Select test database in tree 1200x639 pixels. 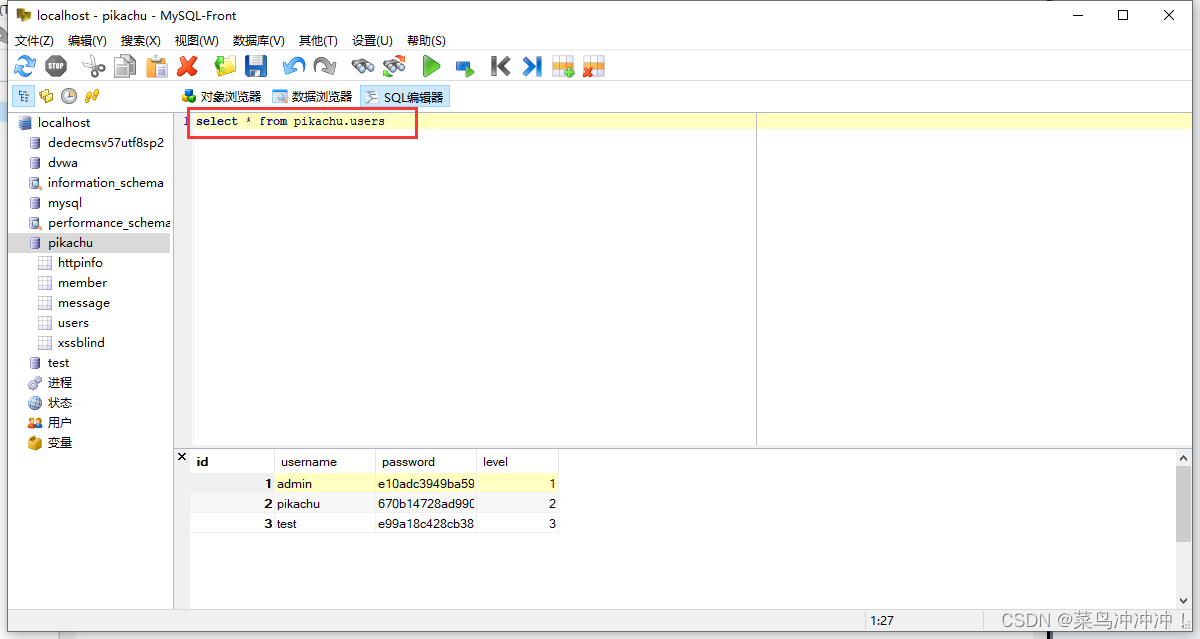58,363
